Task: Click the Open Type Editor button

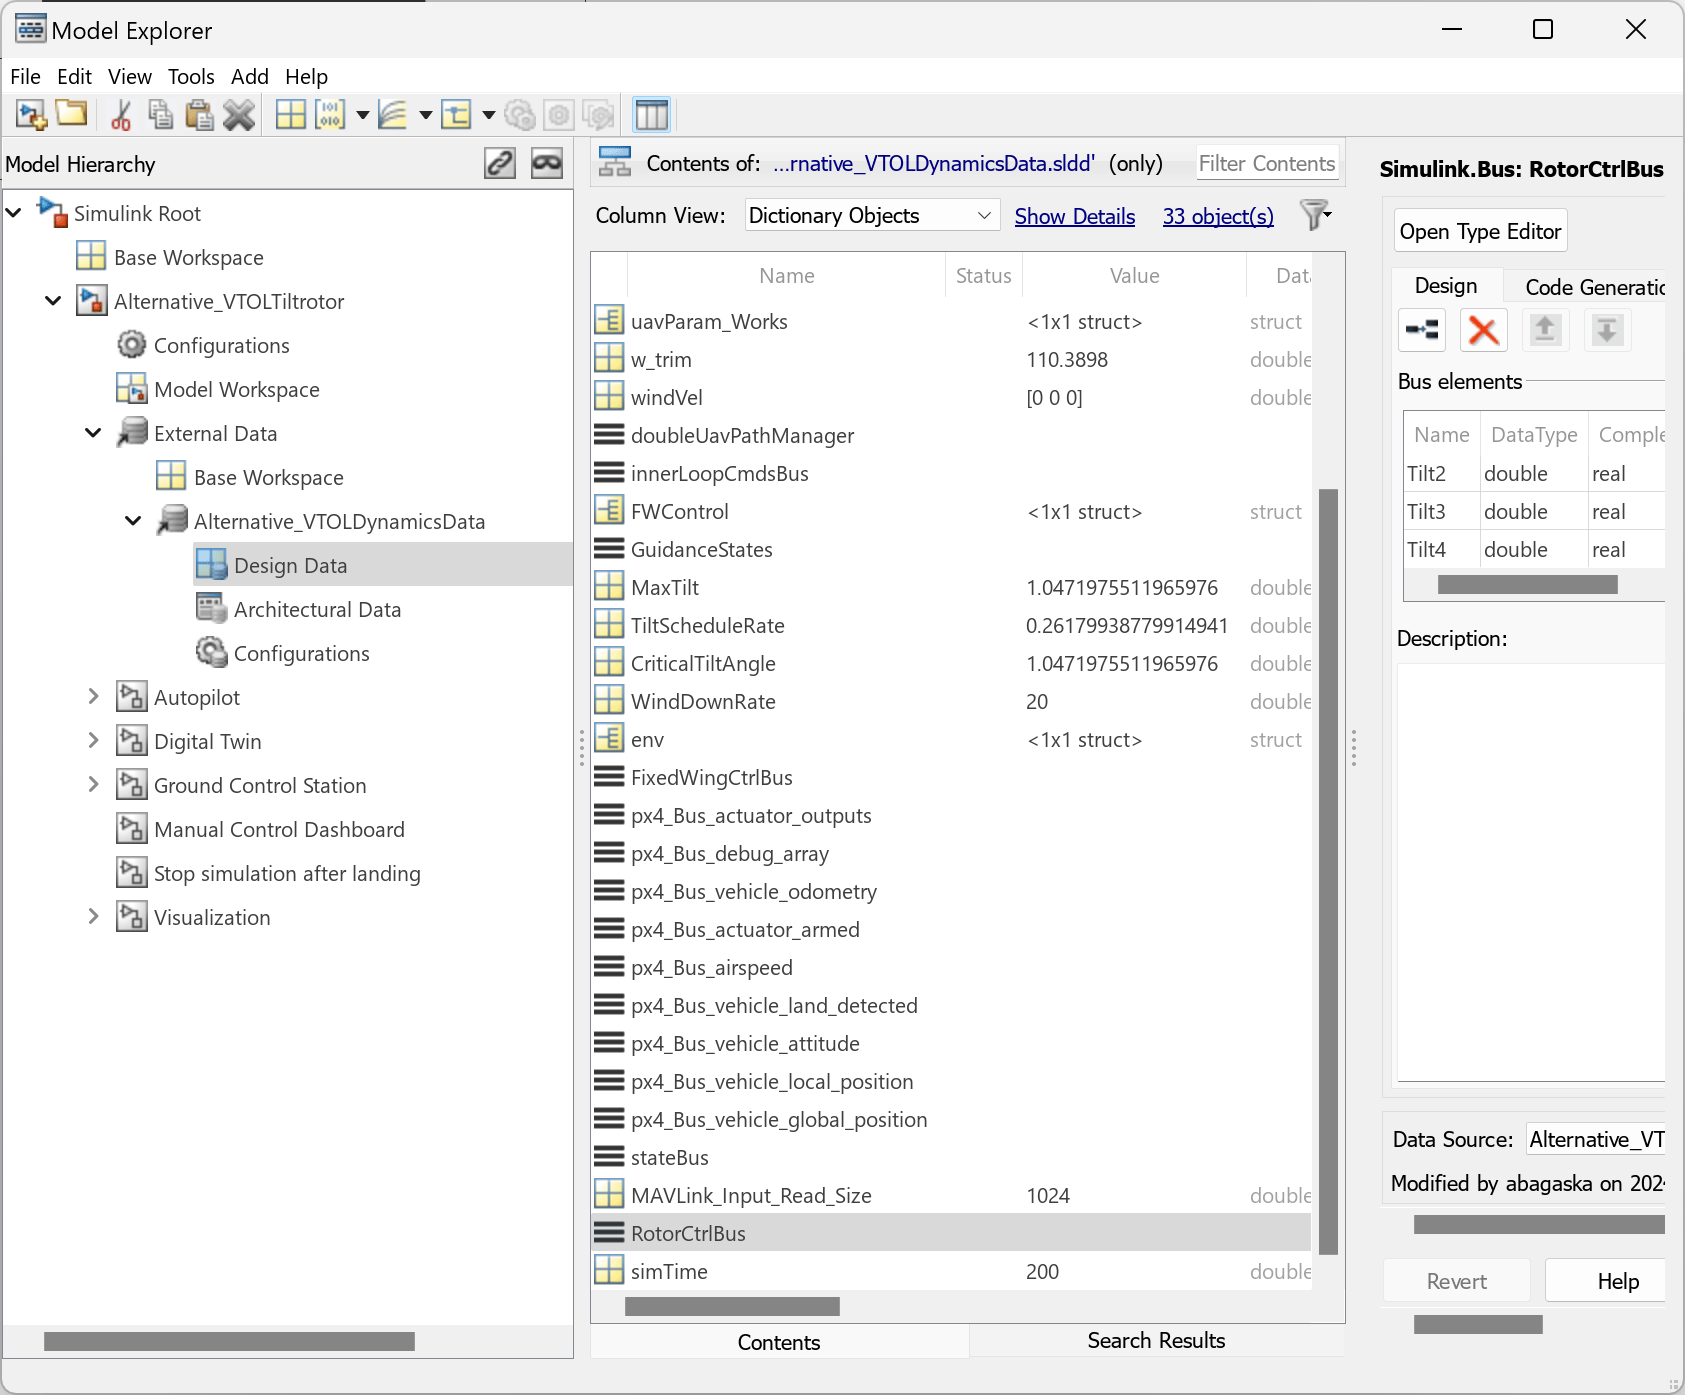Action: tap(1479, 232)
